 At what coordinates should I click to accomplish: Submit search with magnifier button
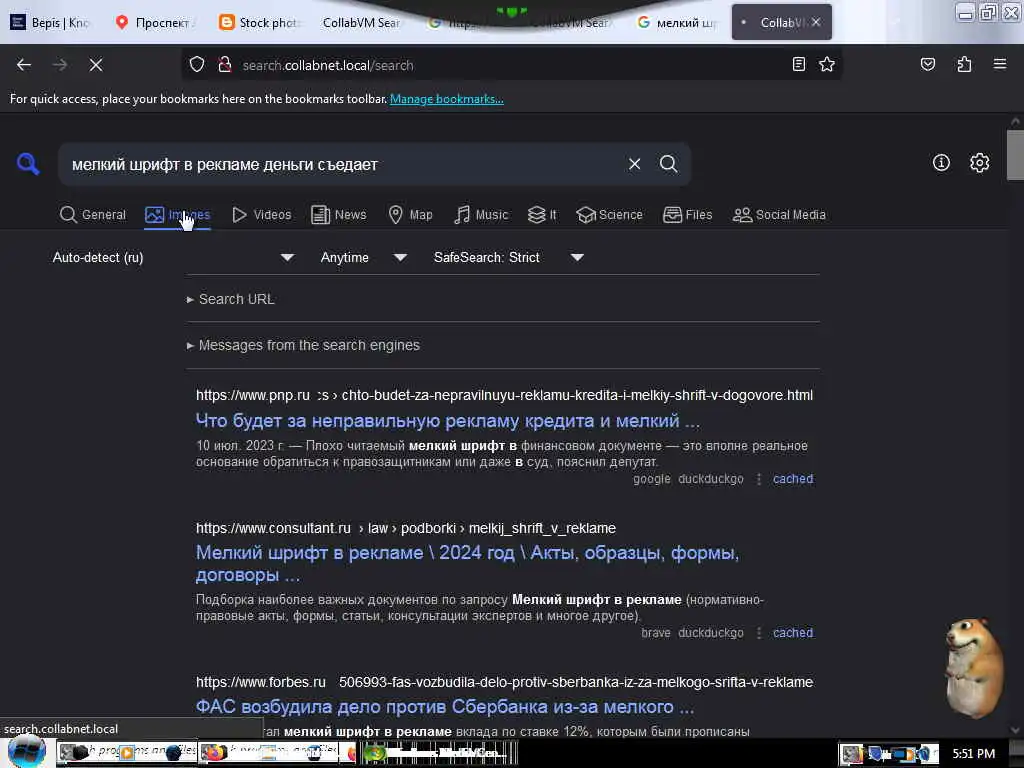click(x=668, y=164)
